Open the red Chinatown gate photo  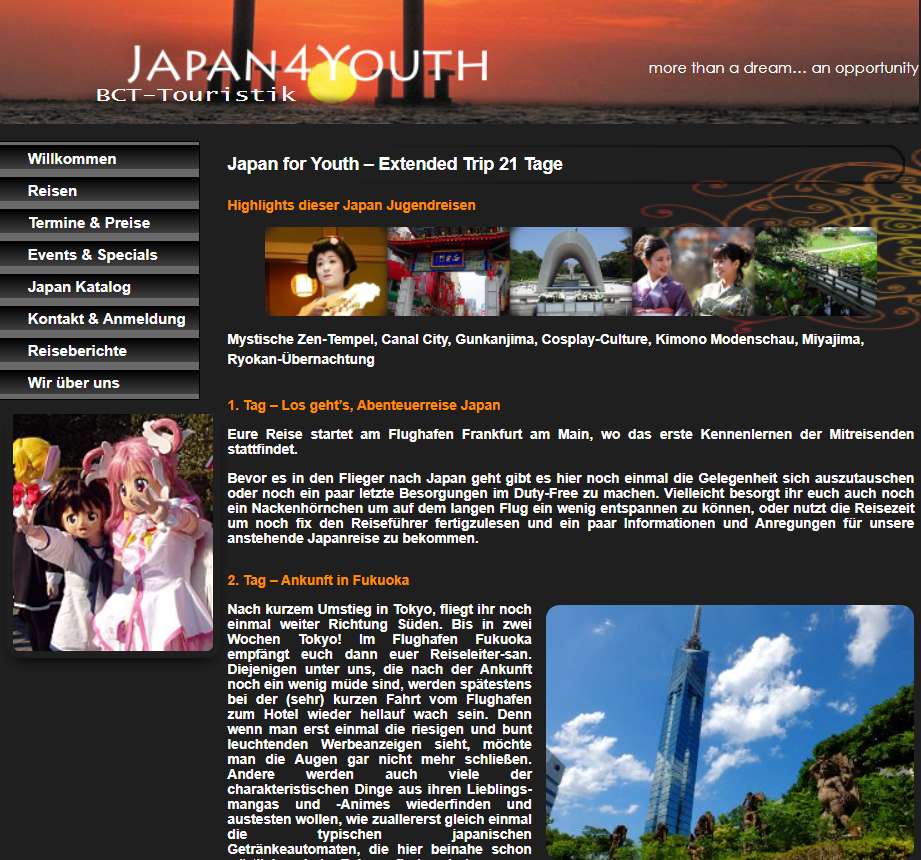pos(448,271)
